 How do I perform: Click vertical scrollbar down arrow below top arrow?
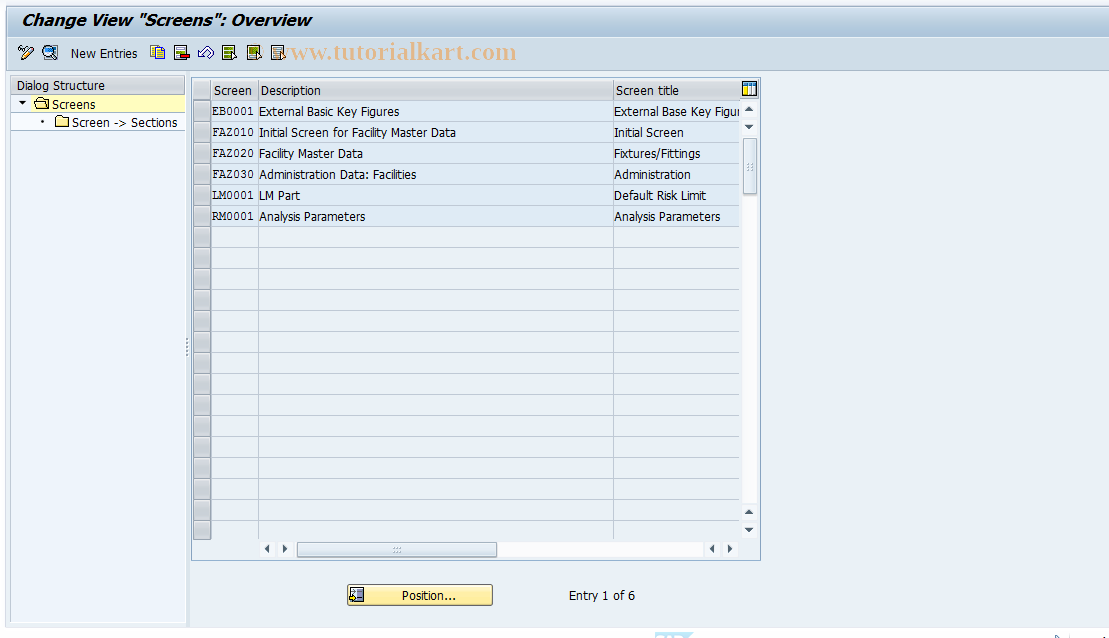(749, 127)
